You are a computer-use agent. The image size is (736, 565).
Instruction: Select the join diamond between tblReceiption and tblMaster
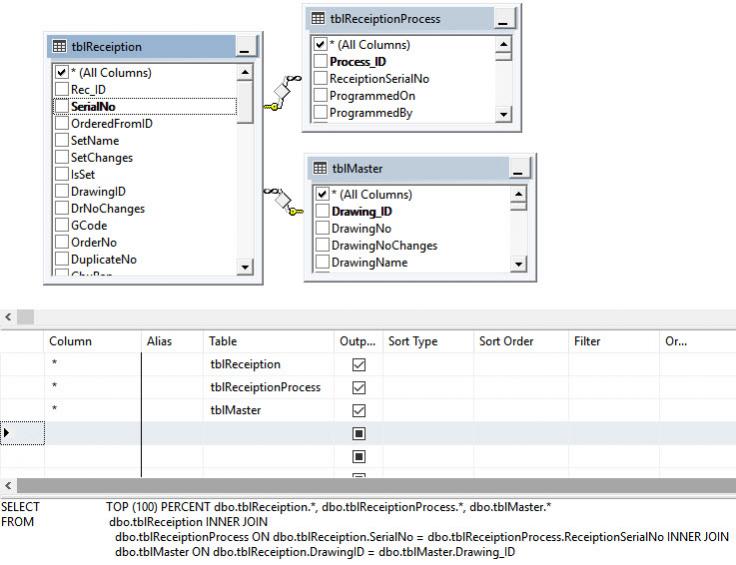tap(283, 201)
